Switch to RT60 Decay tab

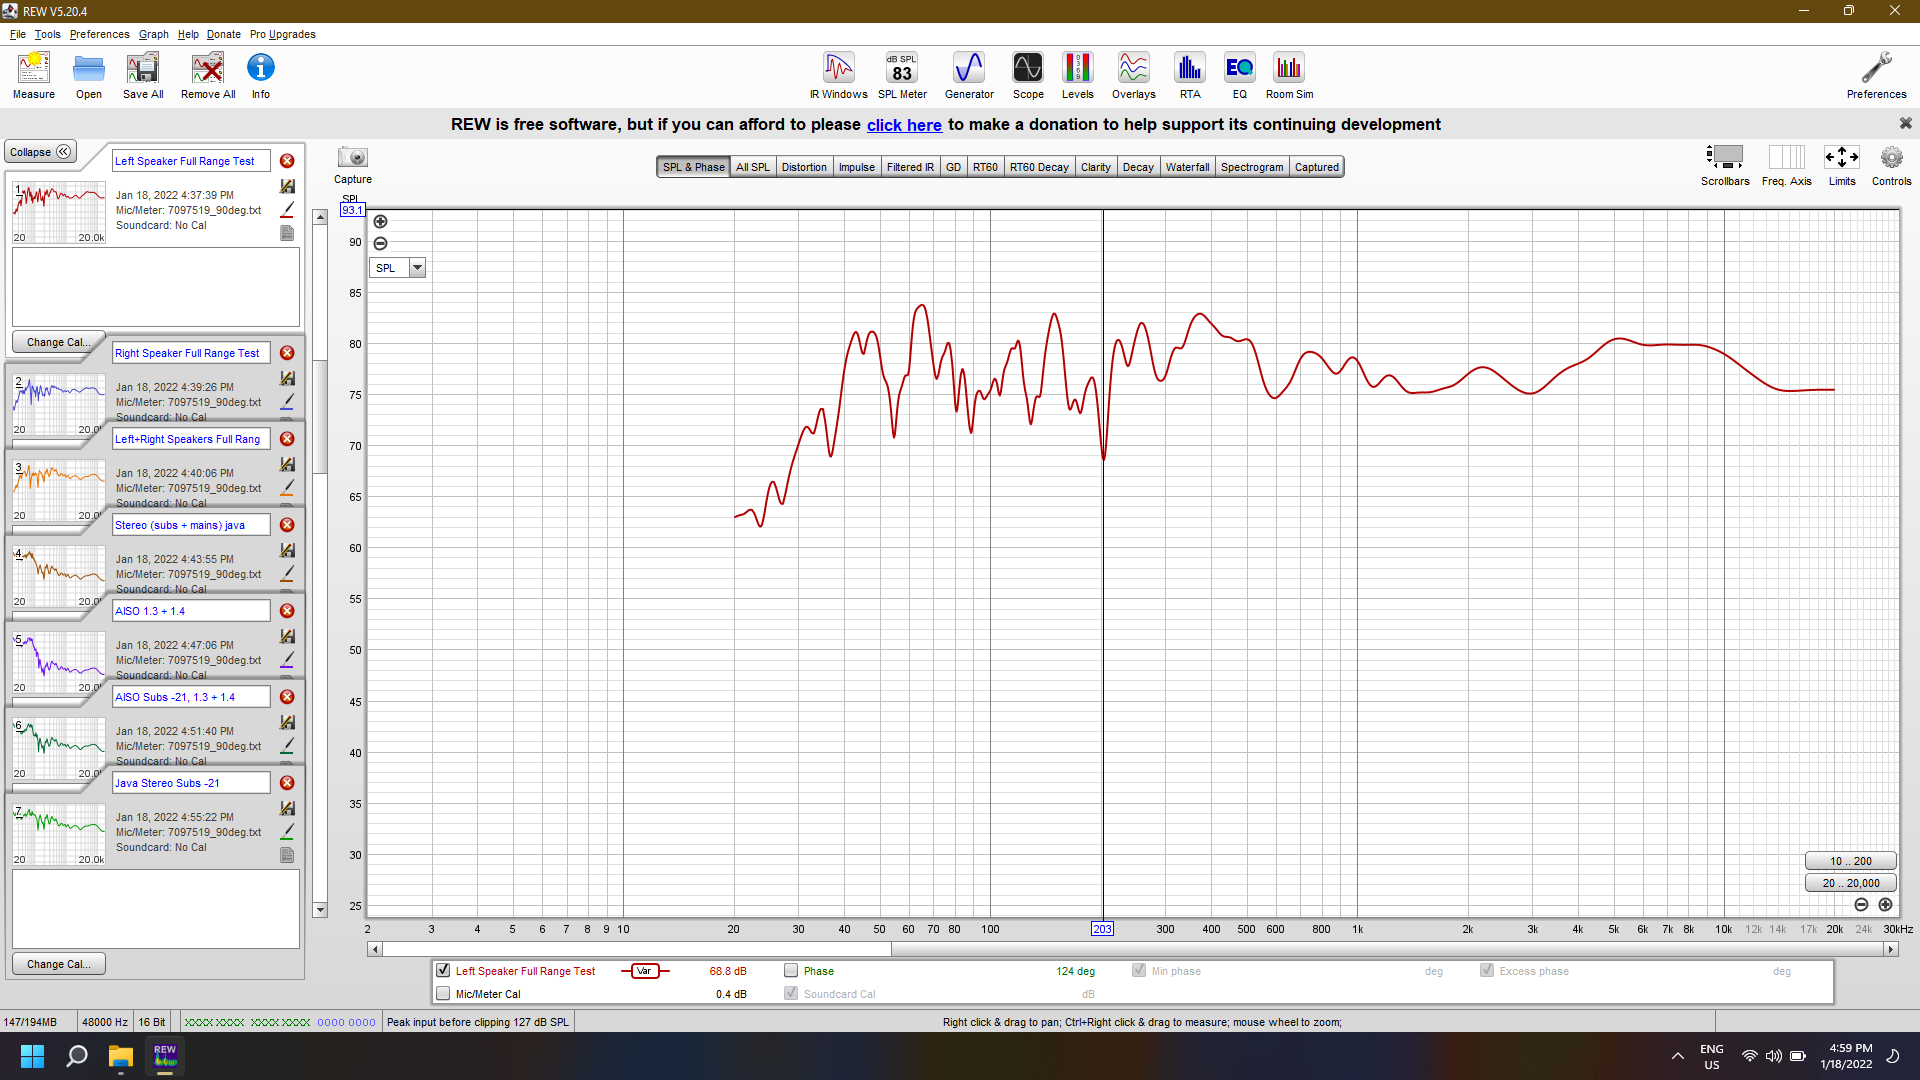click(x=1039, y=167)
